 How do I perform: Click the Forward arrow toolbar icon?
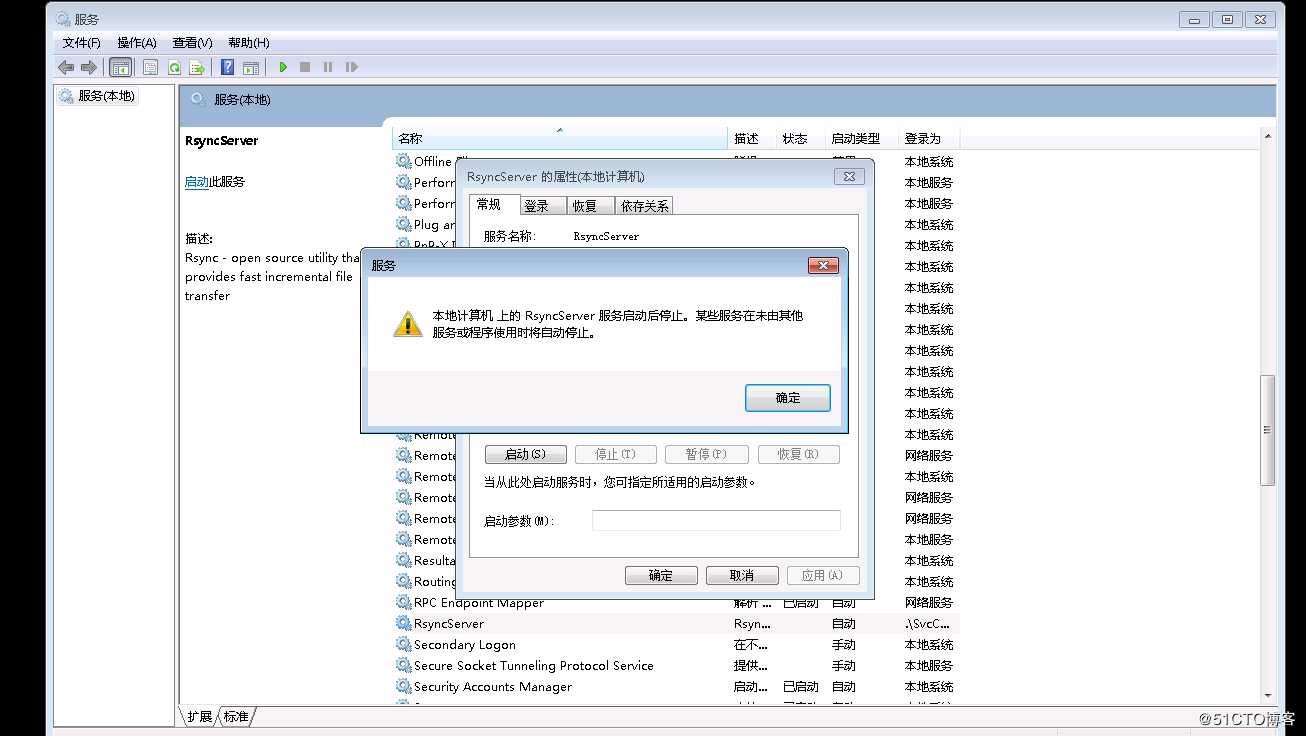[89, 67]
